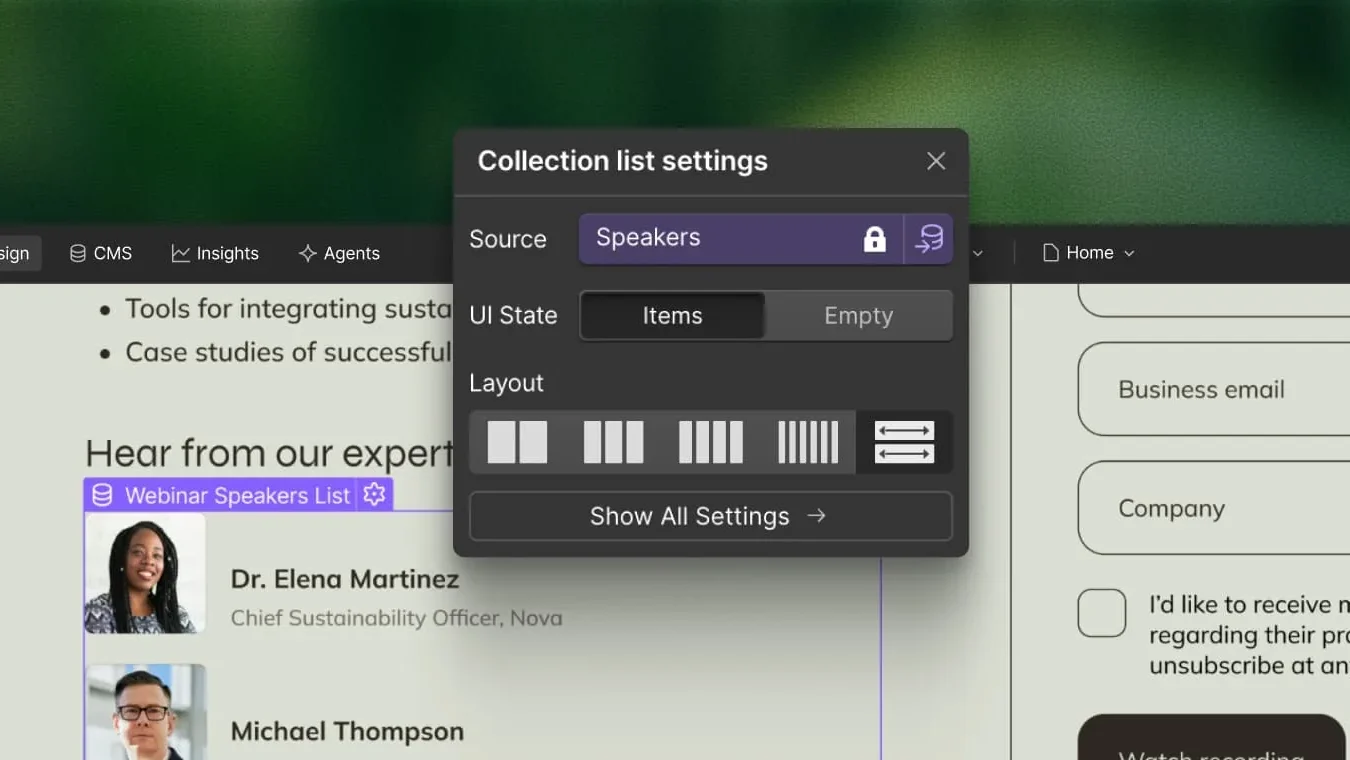Open the Agents tab
The height and width of the screenshot is (760, 1350).
[339, 253]
